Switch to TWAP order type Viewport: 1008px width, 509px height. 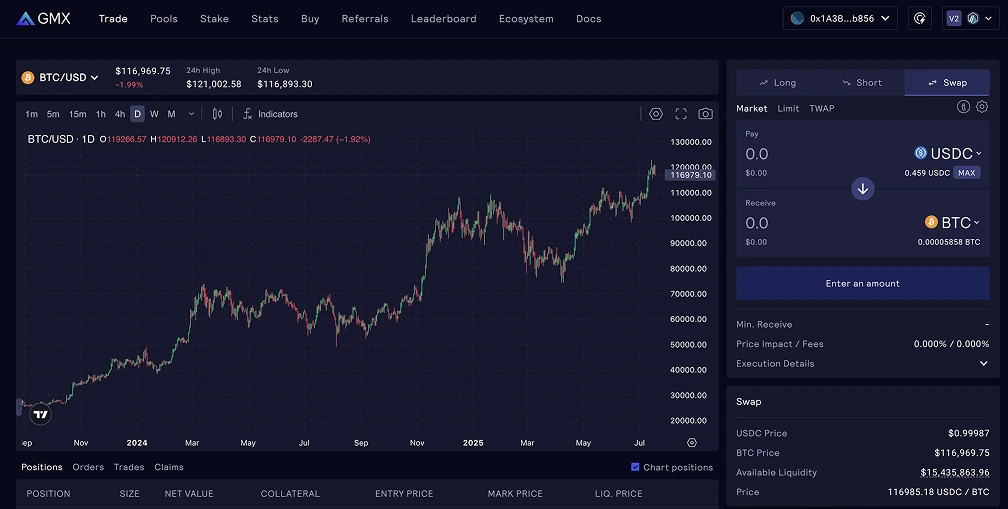(822, 109)
